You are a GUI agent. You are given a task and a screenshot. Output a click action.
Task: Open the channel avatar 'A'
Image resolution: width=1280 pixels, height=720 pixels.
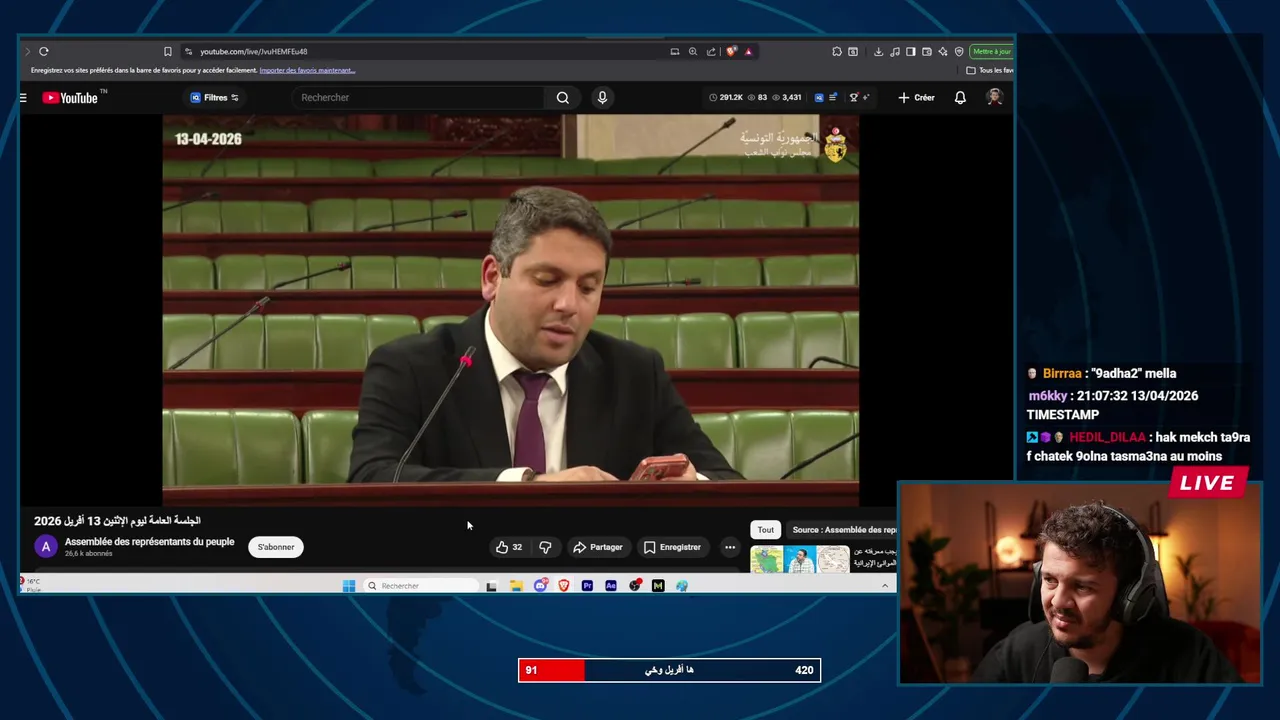click(46, 547)
